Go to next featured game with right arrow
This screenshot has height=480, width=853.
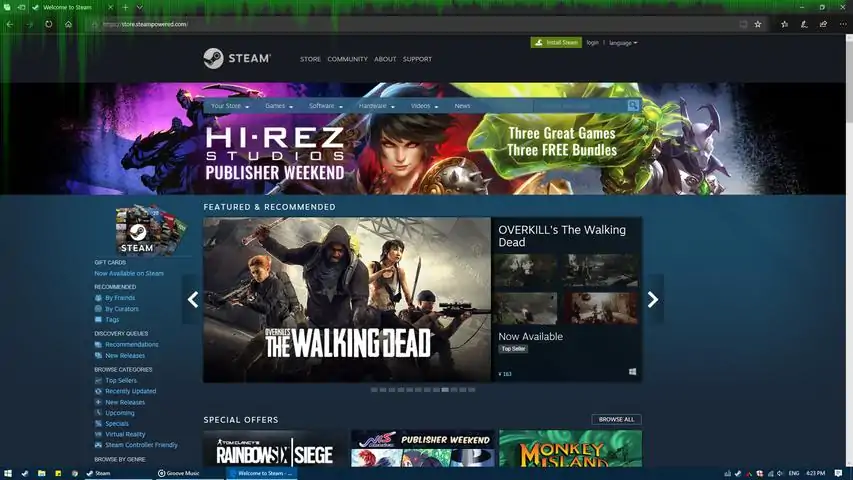coord(653,299)
